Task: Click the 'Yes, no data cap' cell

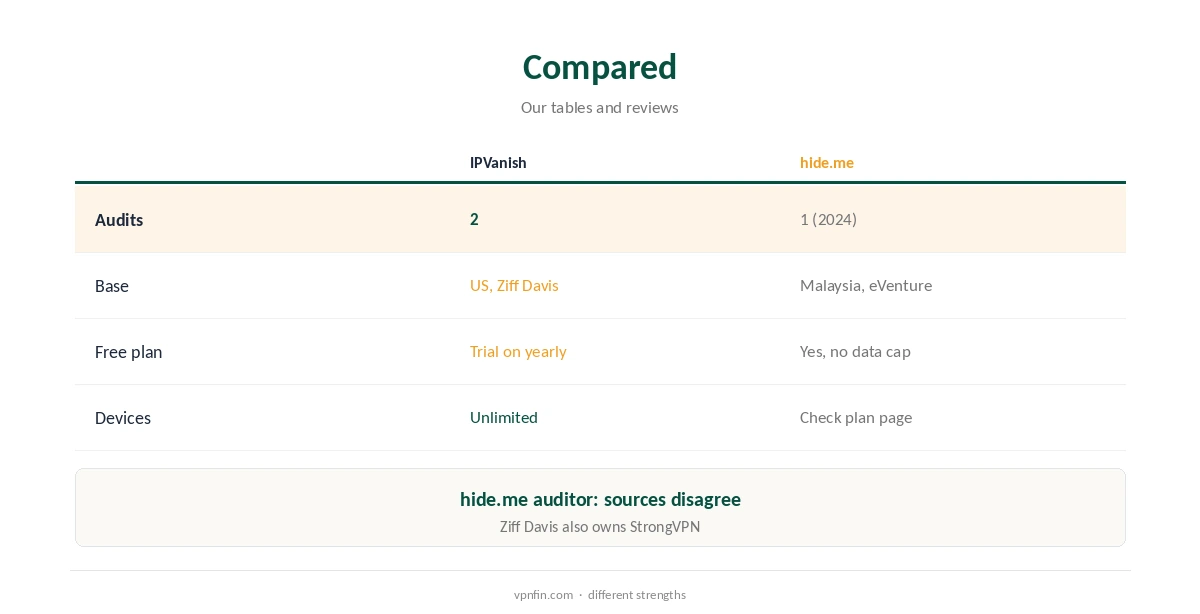Action: (x=855, y=351)
